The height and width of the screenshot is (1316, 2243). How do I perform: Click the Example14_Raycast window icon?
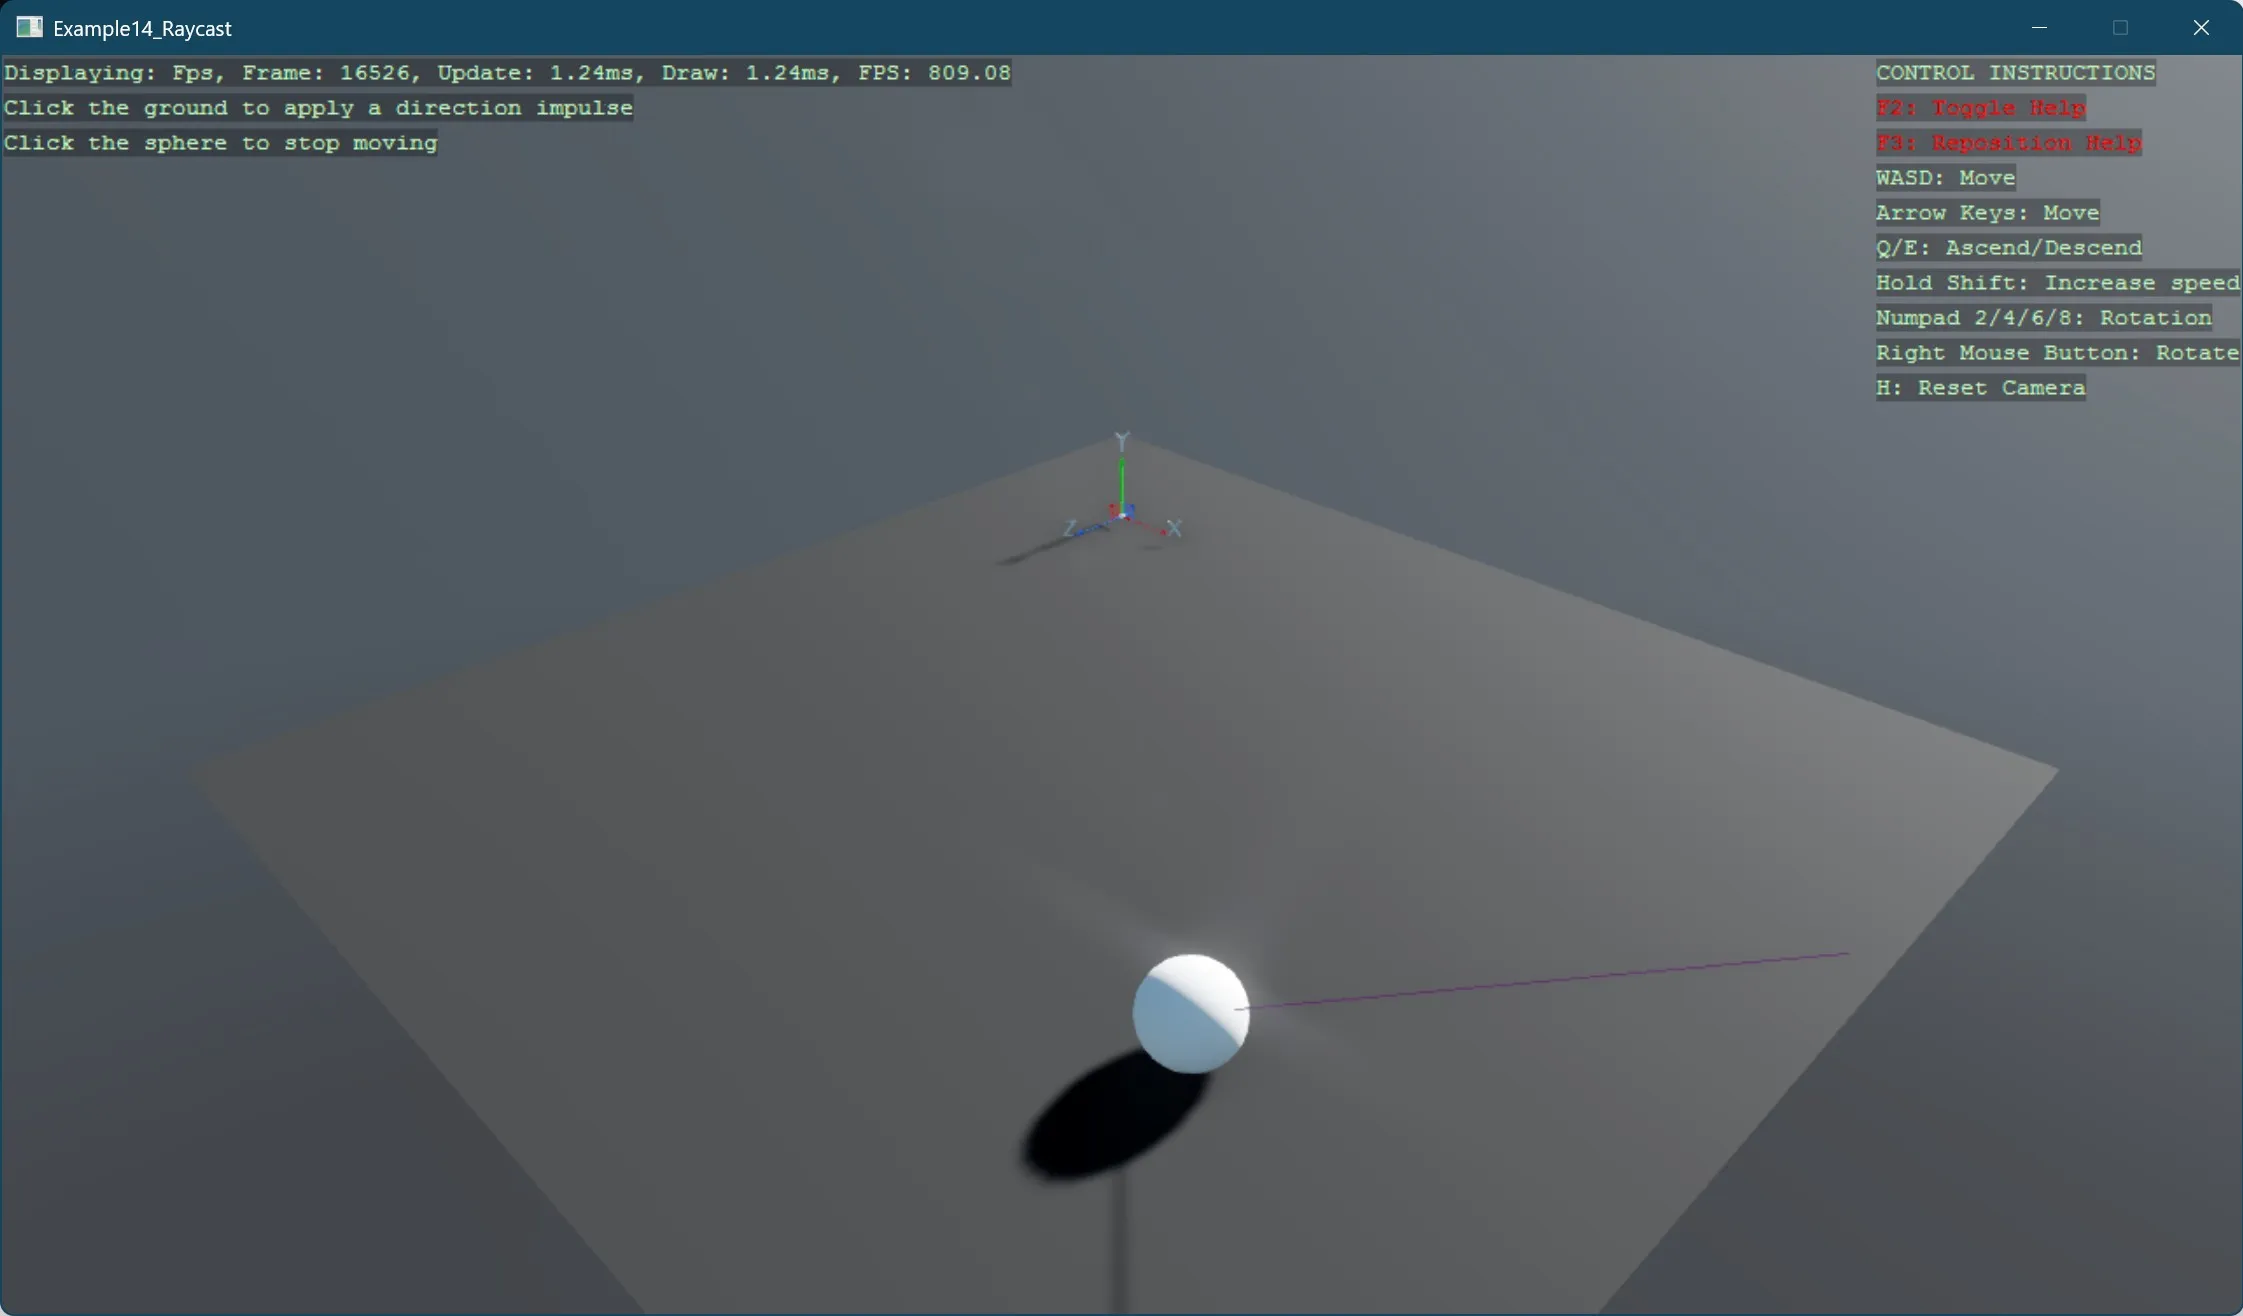[x=29, y=27]
